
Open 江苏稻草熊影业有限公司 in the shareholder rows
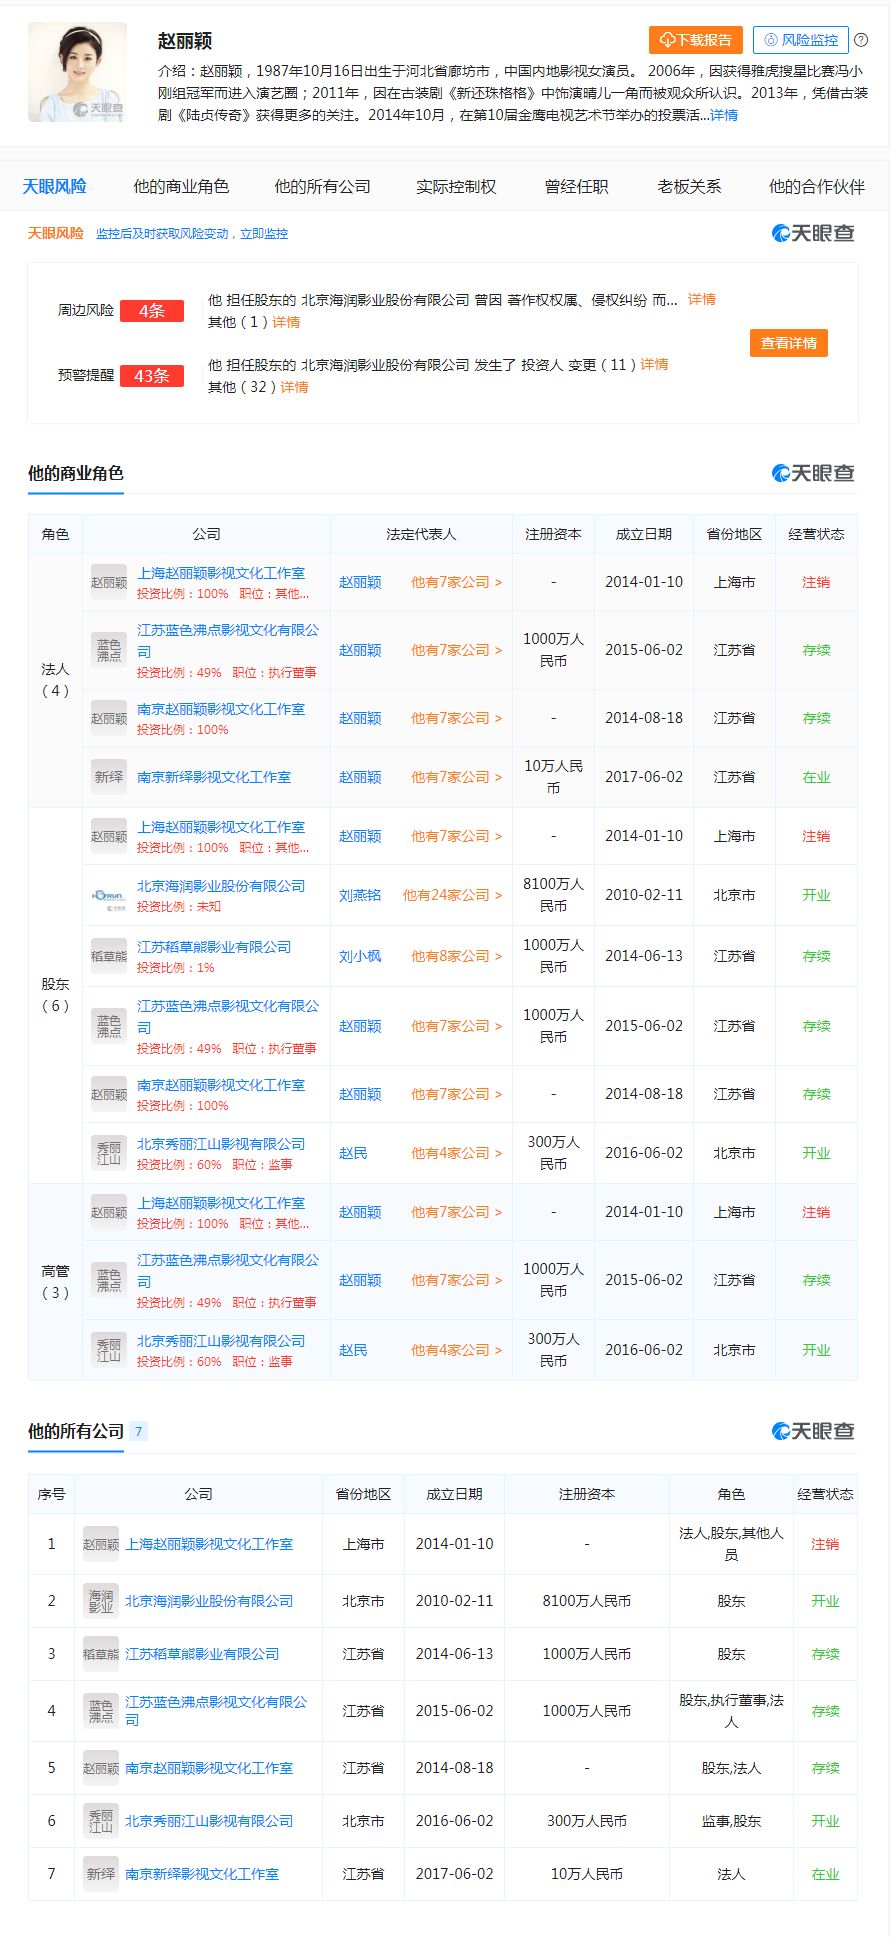click(214, 947)
